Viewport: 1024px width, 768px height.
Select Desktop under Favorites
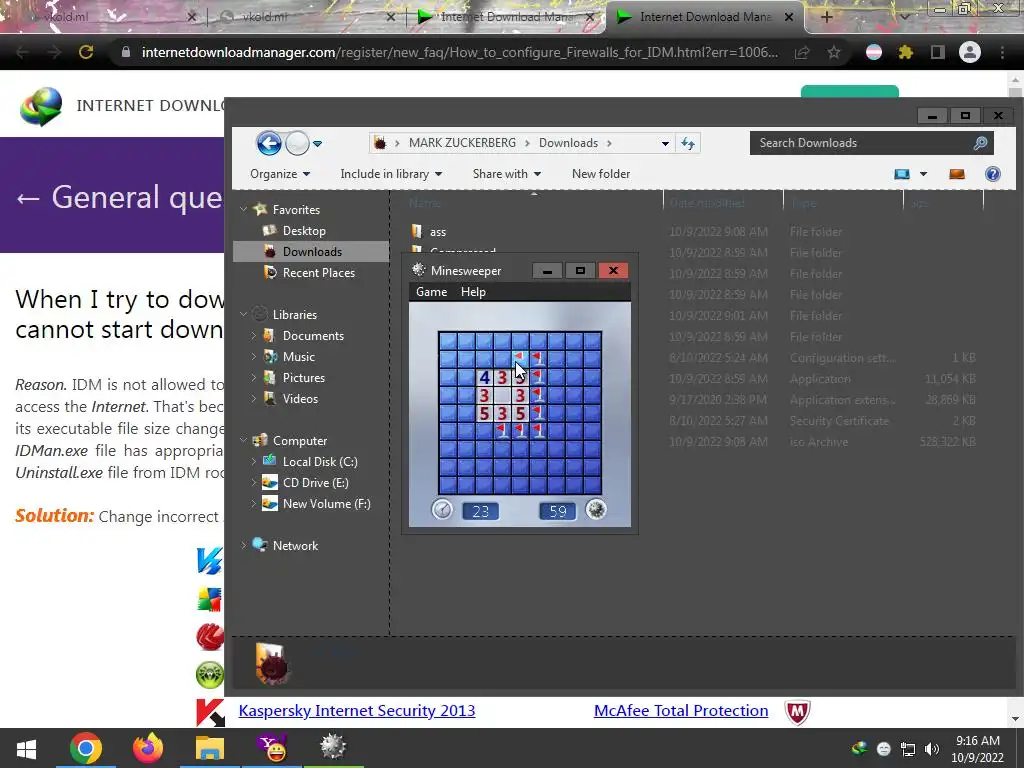(304, 231)
